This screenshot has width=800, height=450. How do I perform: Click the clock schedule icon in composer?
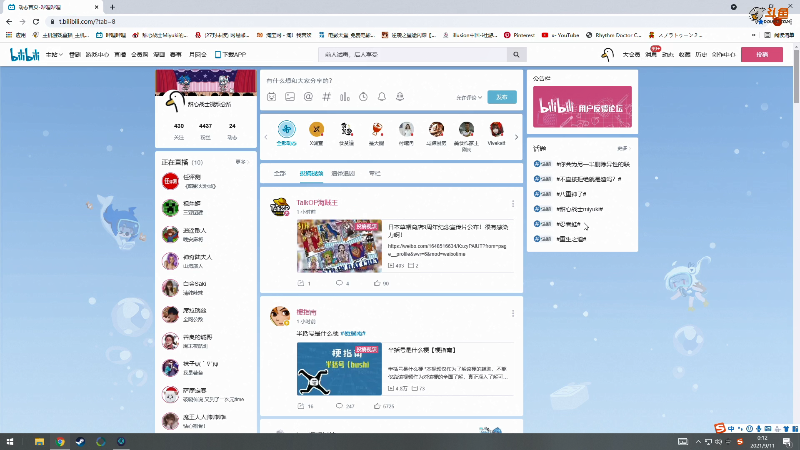(363, 97)
